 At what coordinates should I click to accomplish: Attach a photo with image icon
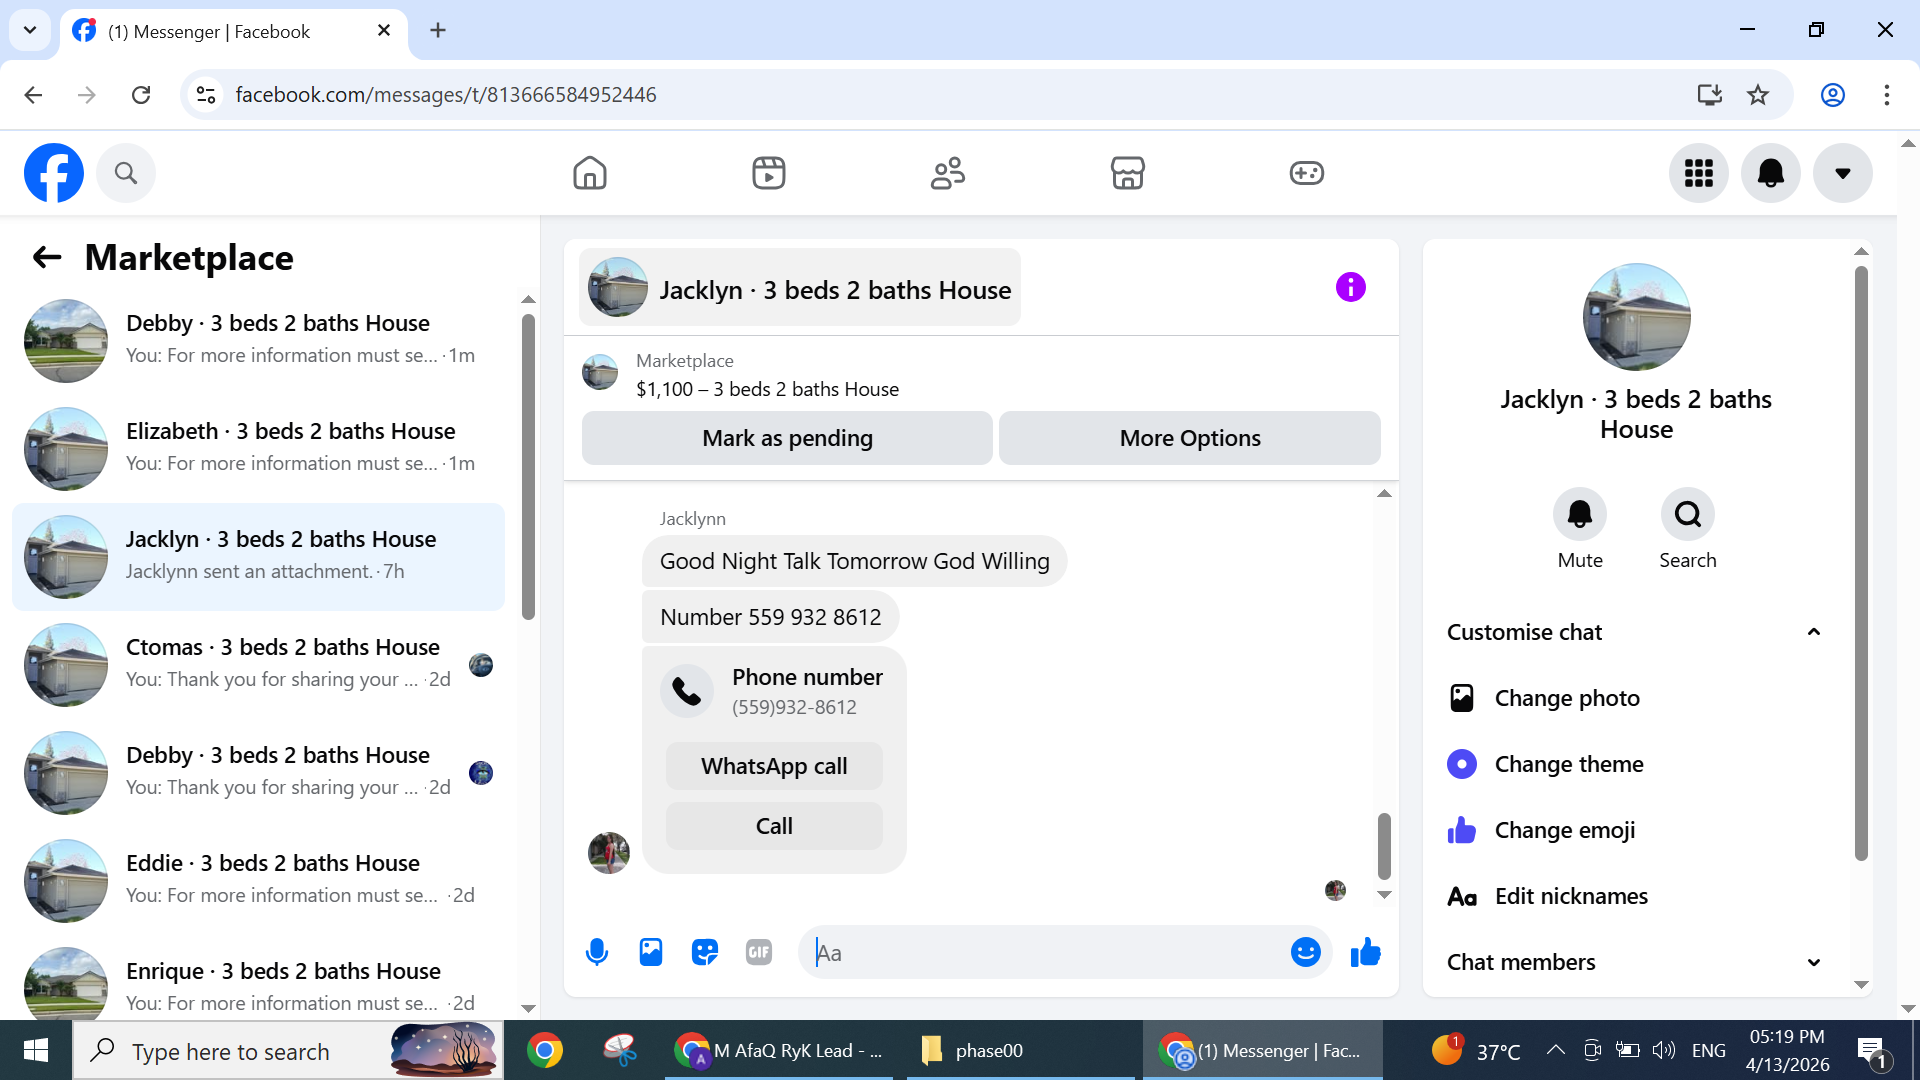[651, 952]
